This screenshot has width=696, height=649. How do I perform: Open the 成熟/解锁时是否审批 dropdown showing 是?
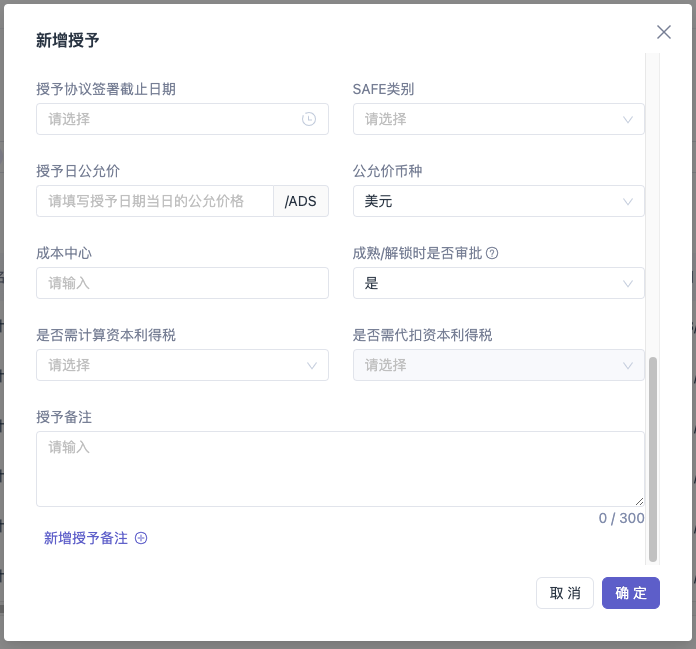tap(498, 283)
